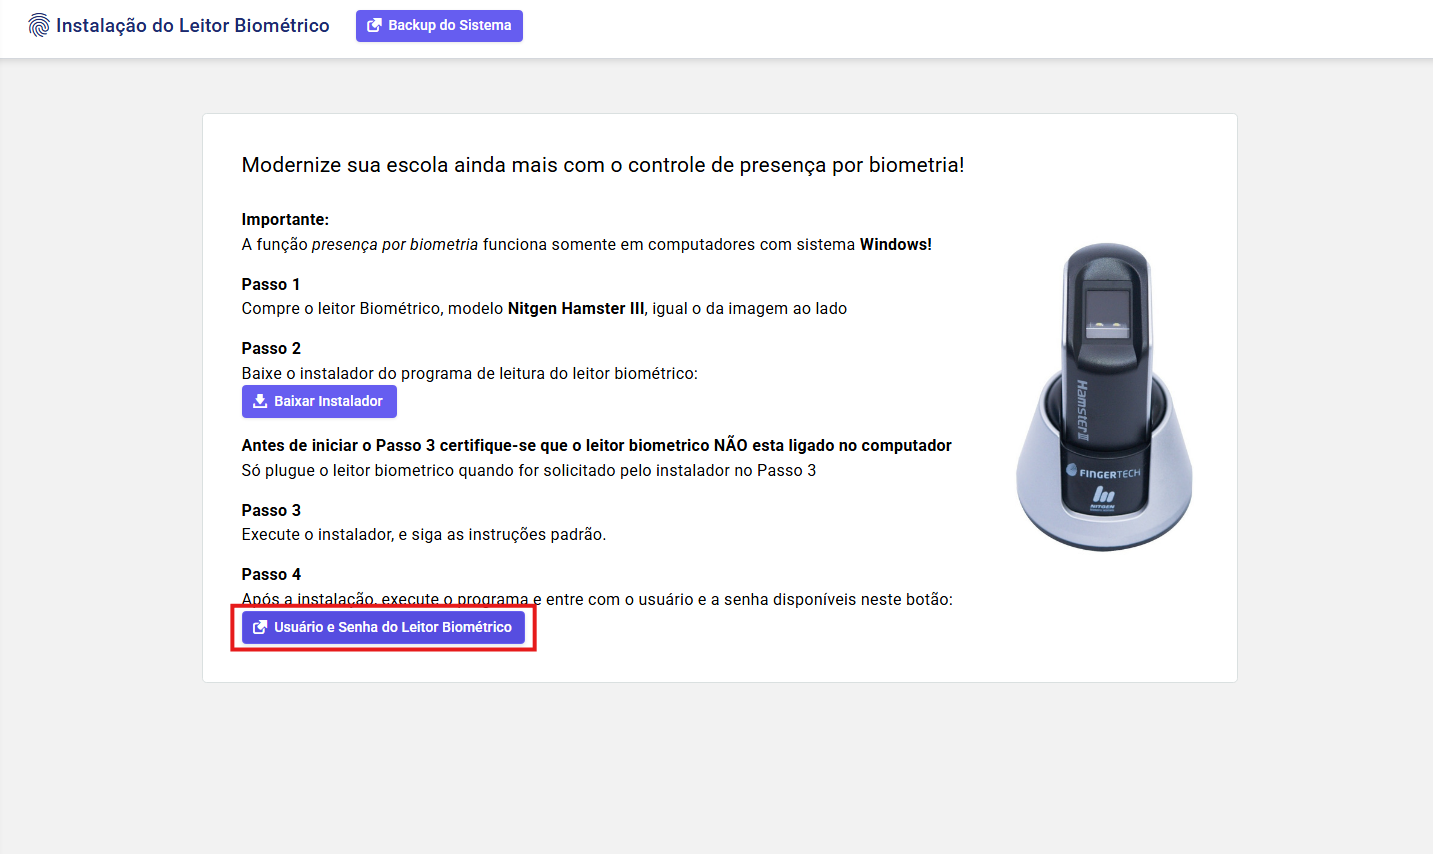Viewport: 1433px width, 854px height.
Task: Click the download icon in Baixar Instalador
Action: pyautogui.click(x=260, y=401)
